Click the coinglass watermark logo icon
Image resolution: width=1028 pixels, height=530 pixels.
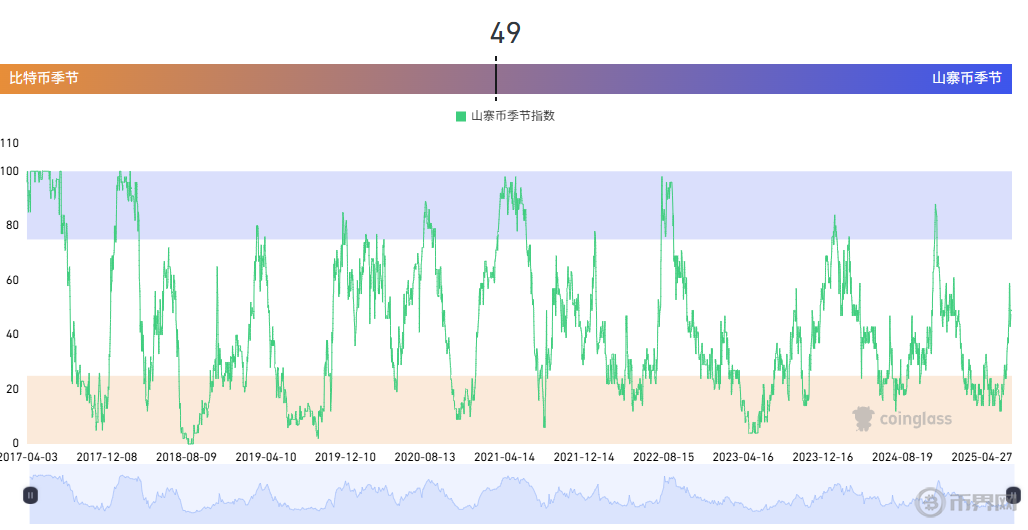pos(863,418)
